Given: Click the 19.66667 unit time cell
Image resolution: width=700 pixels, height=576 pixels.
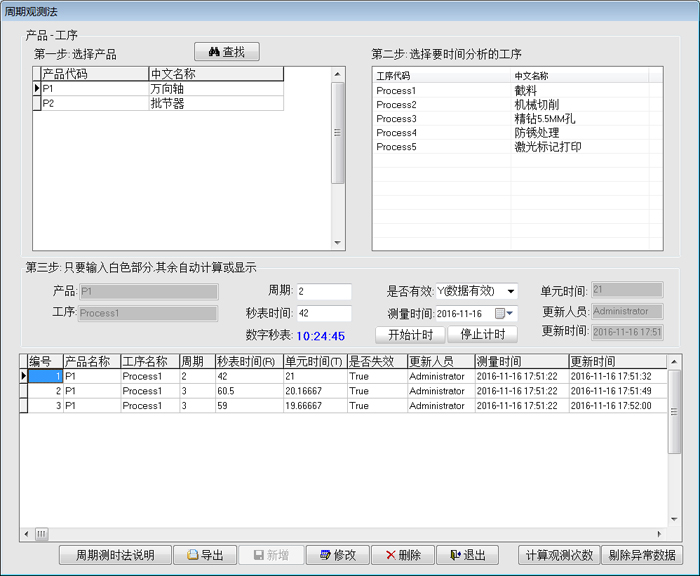Looking at the screenshot, I should pyautogui.click(x=315, y=405).
